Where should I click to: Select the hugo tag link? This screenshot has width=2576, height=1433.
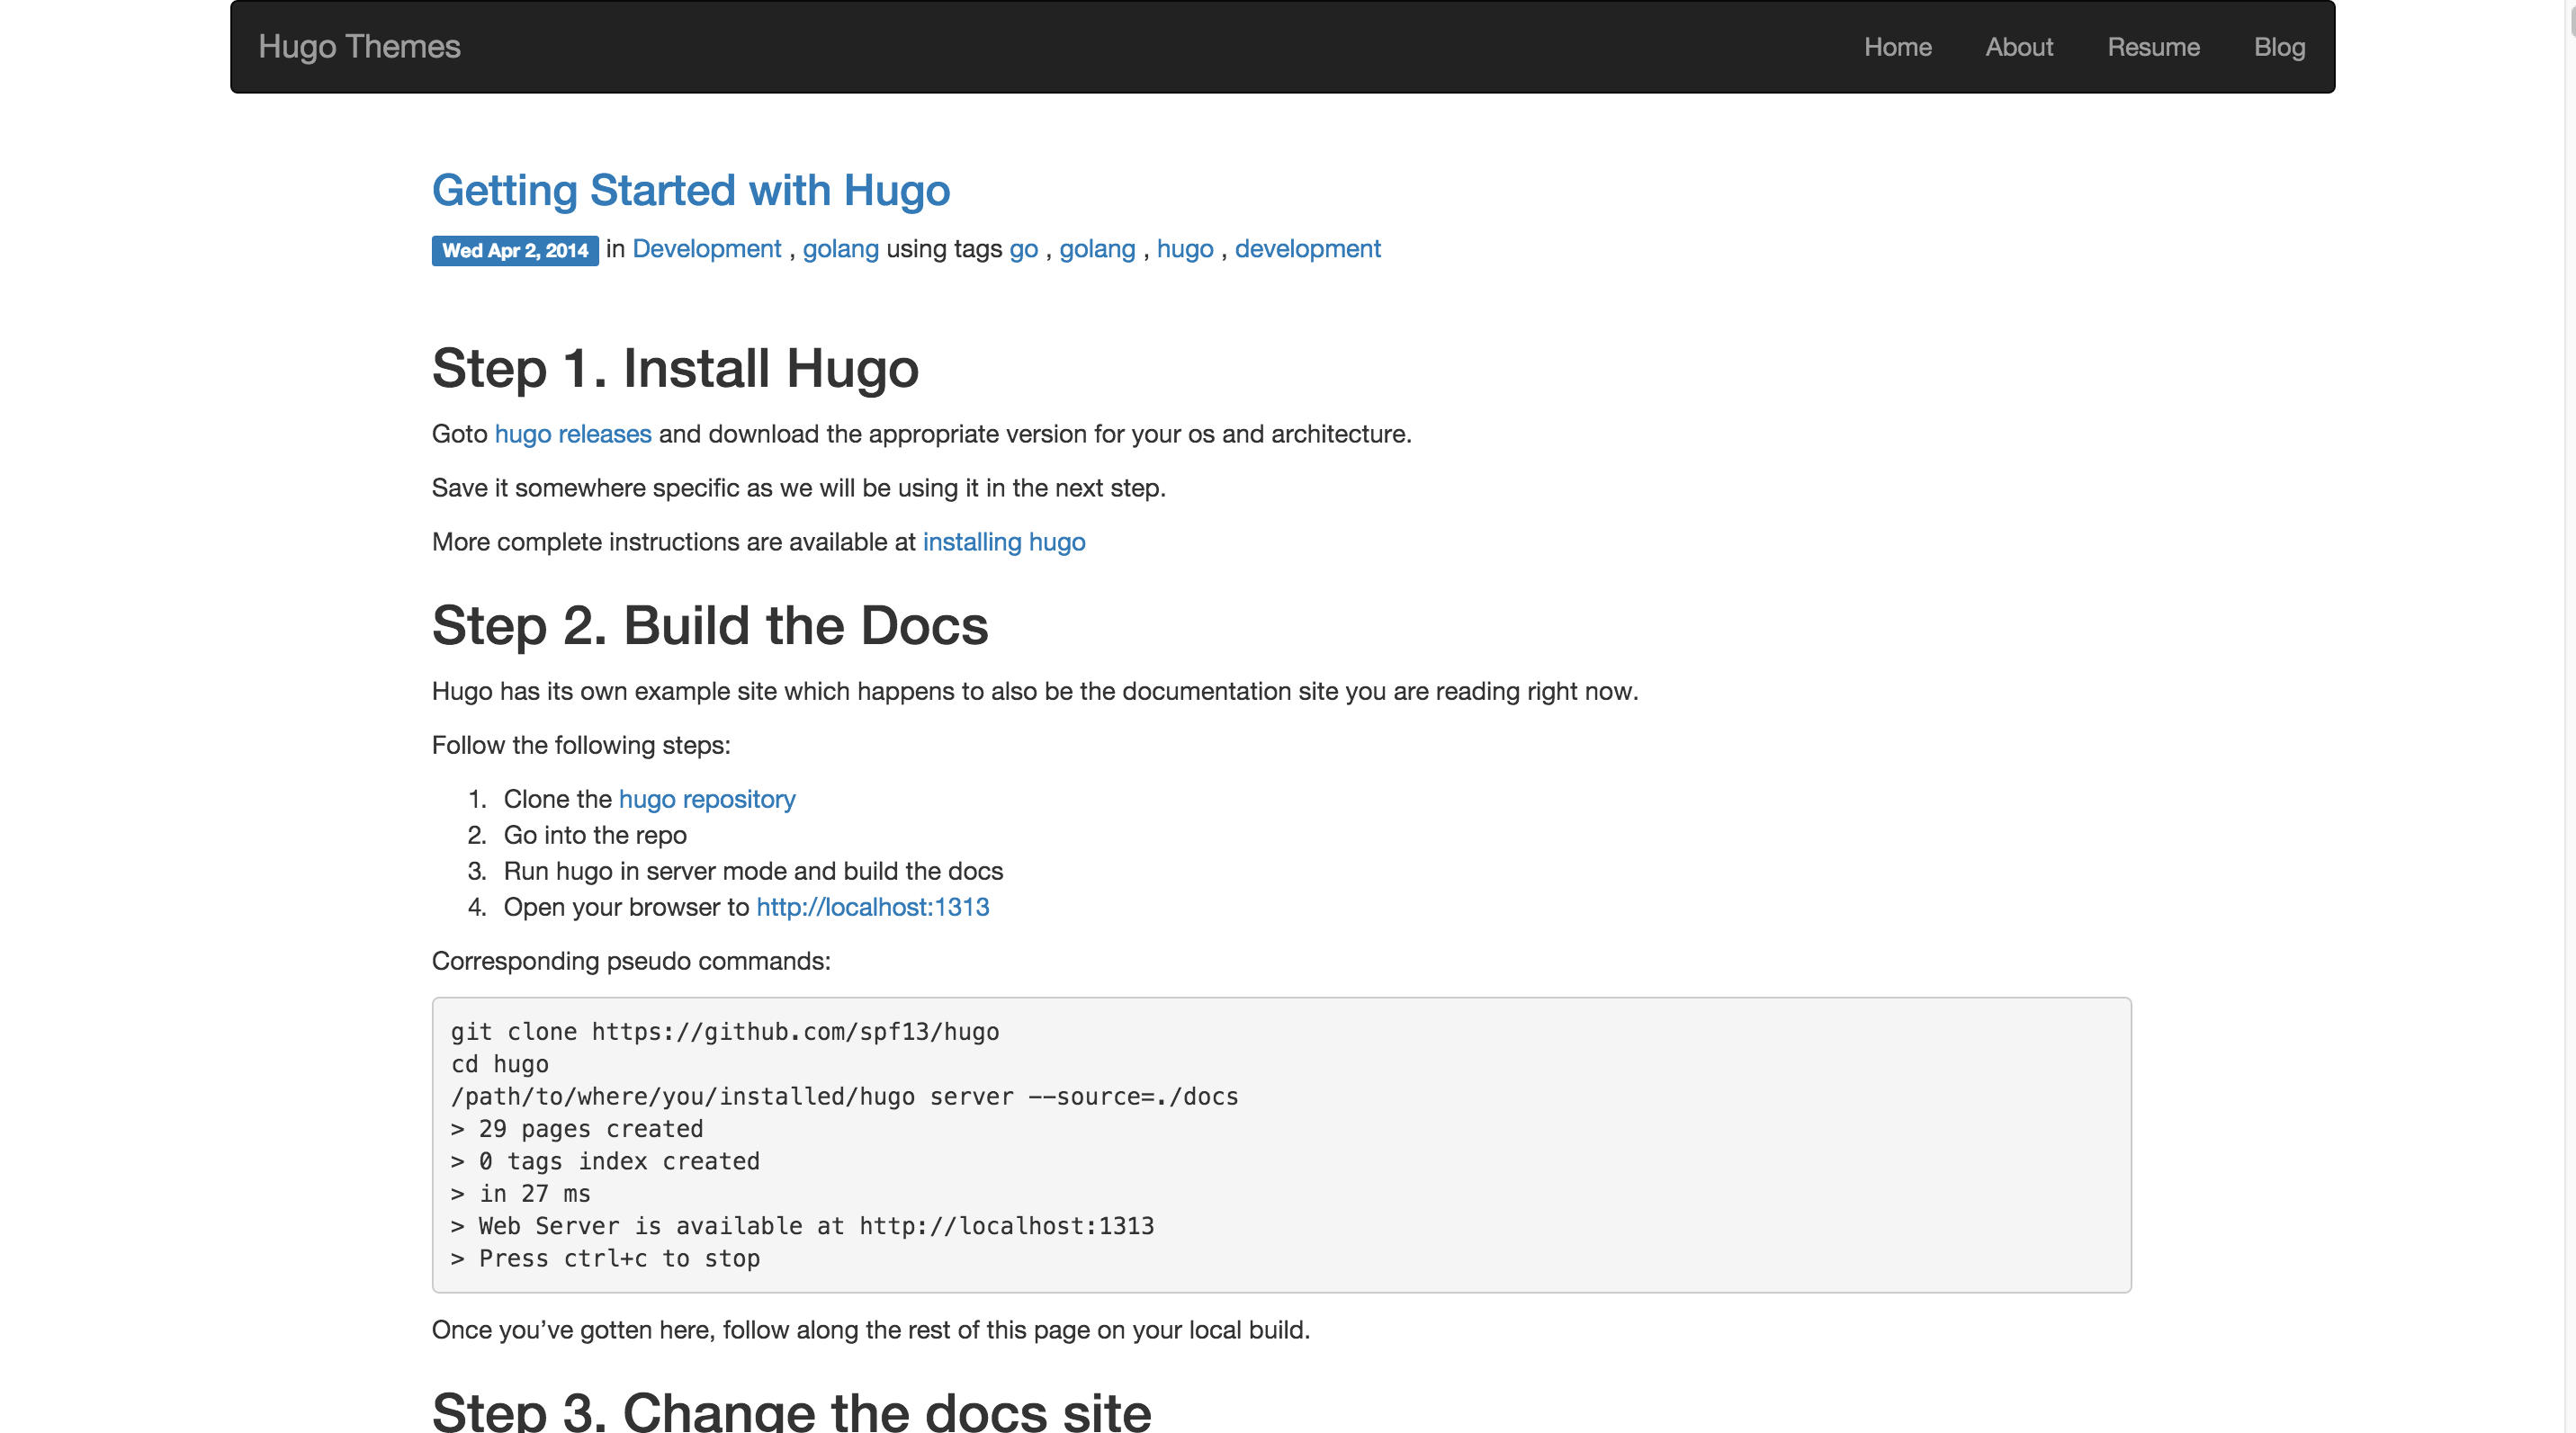click(x=1184, y=249)
